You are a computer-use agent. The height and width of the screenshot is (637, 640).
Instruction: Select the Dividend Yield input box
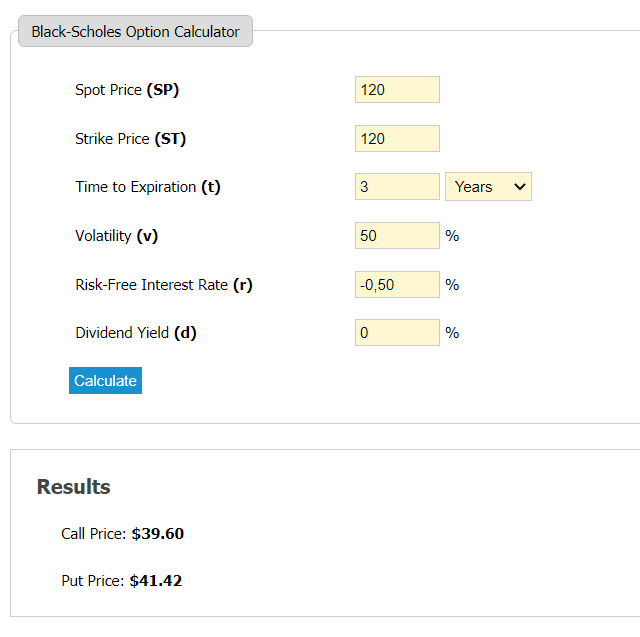[397, 333]
